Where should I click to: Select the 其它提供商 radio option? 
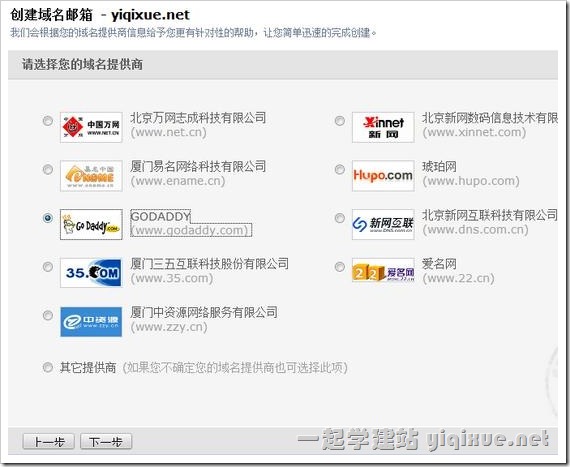[48, 367]
